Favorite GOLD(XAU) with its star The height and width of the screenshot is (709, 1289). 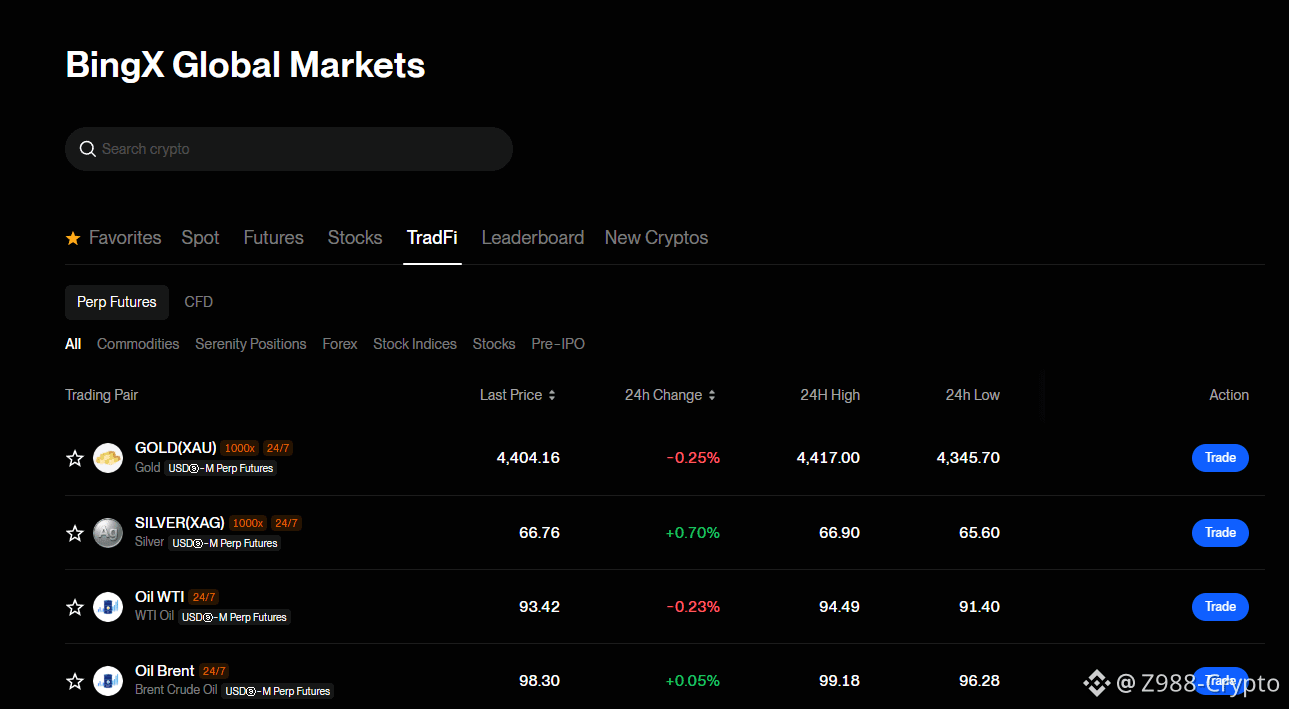[x=74, y=458]
